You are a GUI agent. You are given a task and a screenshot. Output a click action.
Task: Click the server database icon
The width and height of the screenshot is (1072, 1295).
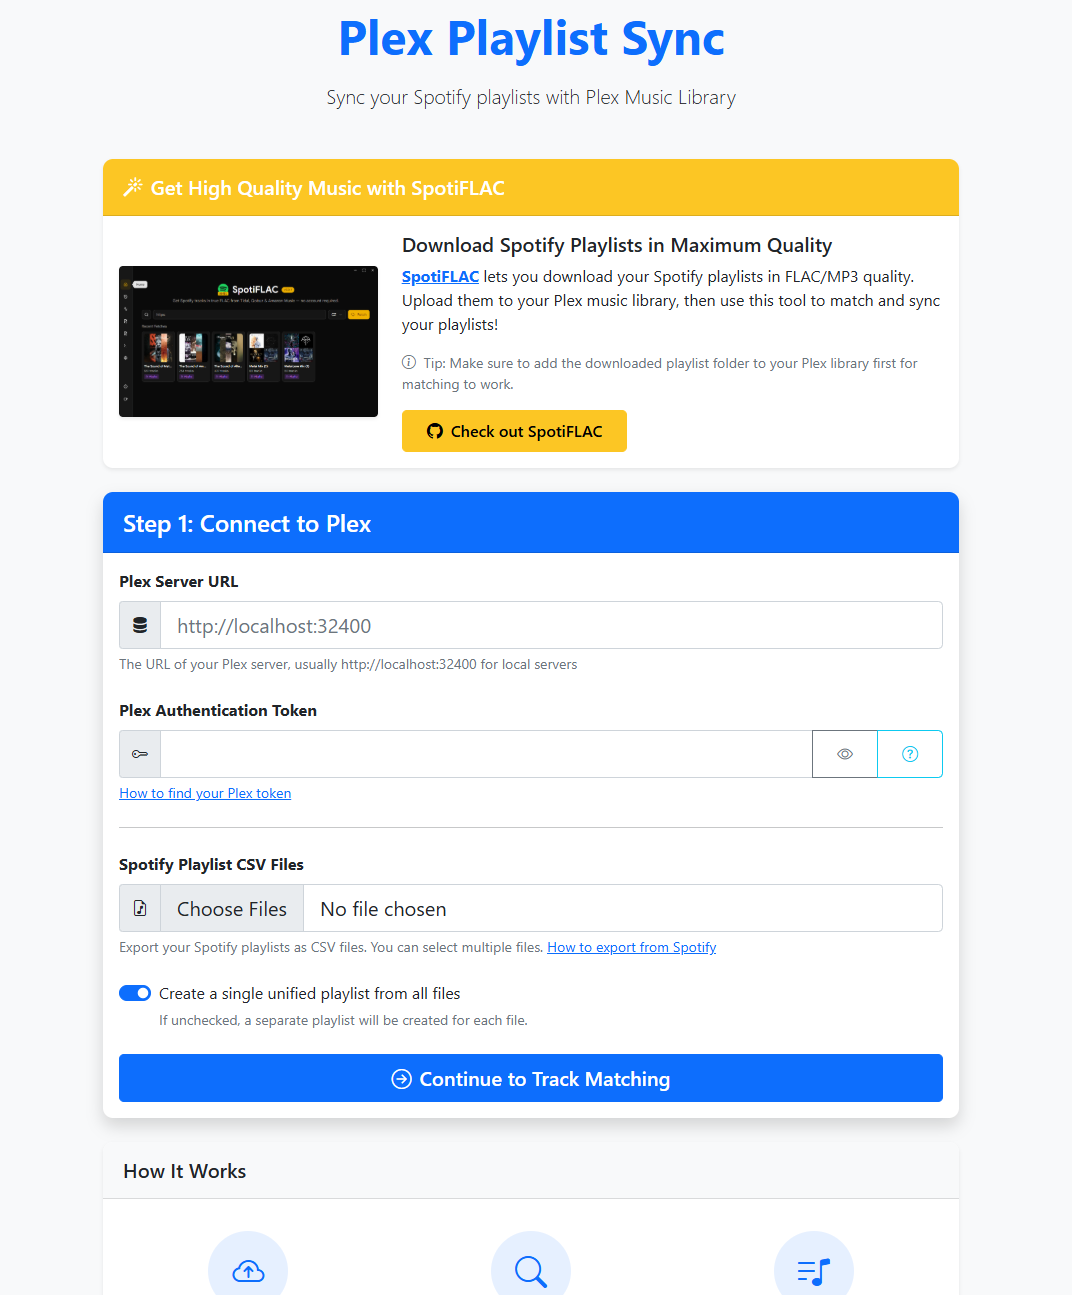coord(140,625)
